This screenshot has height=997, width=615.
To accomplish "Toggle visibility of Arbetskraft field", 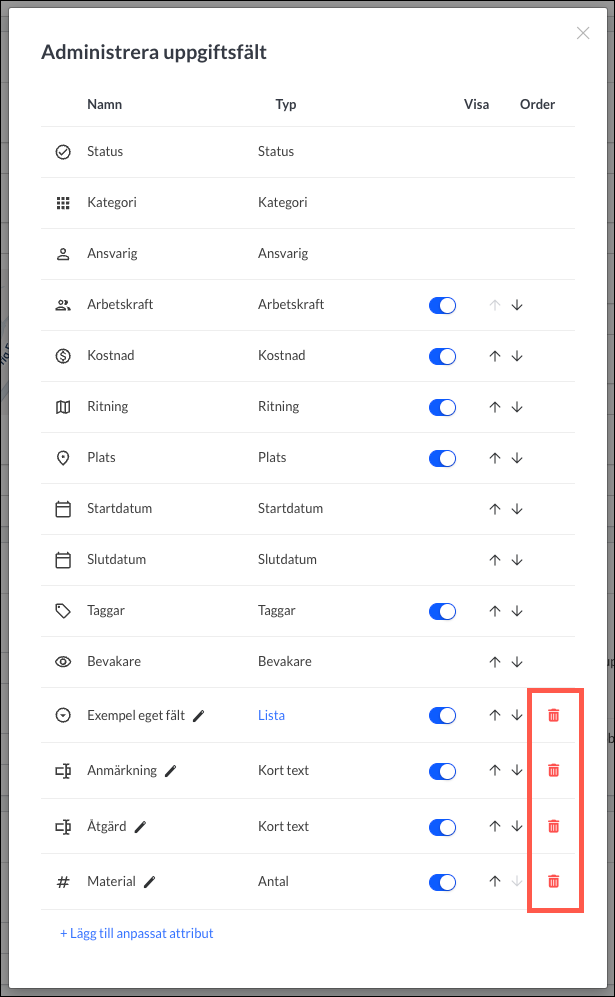I will pos(443,305).
